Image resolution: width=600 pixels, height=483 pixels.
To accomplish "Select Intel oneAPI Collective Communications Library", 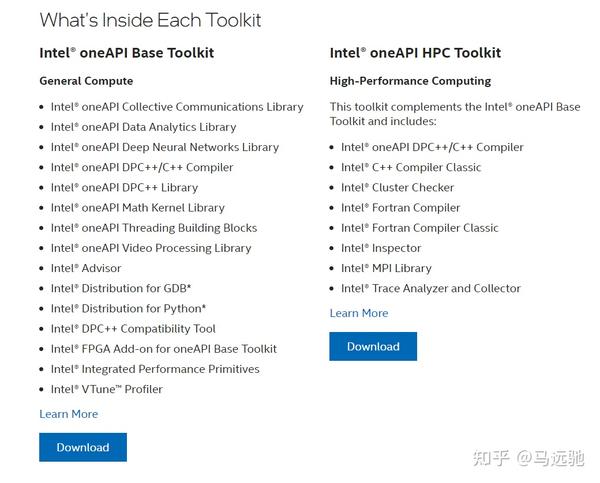I will pyautogui.click(x=177, y=107).
